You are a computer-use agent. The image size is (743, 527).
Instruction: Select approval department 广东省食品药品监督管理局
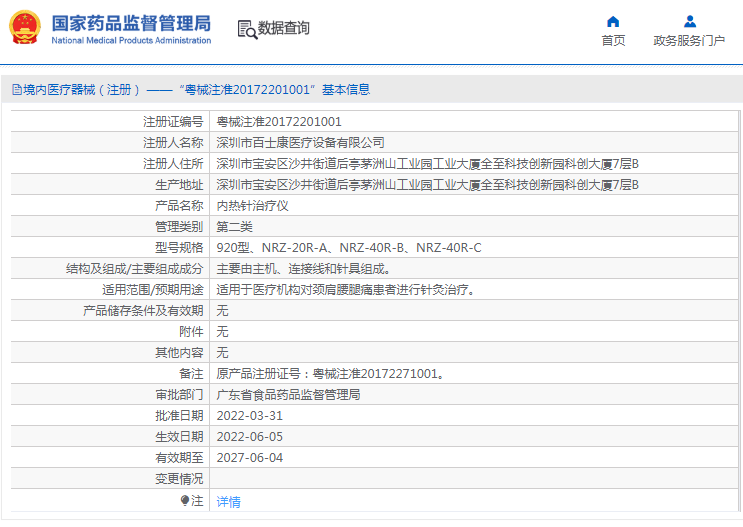point(289,395)
